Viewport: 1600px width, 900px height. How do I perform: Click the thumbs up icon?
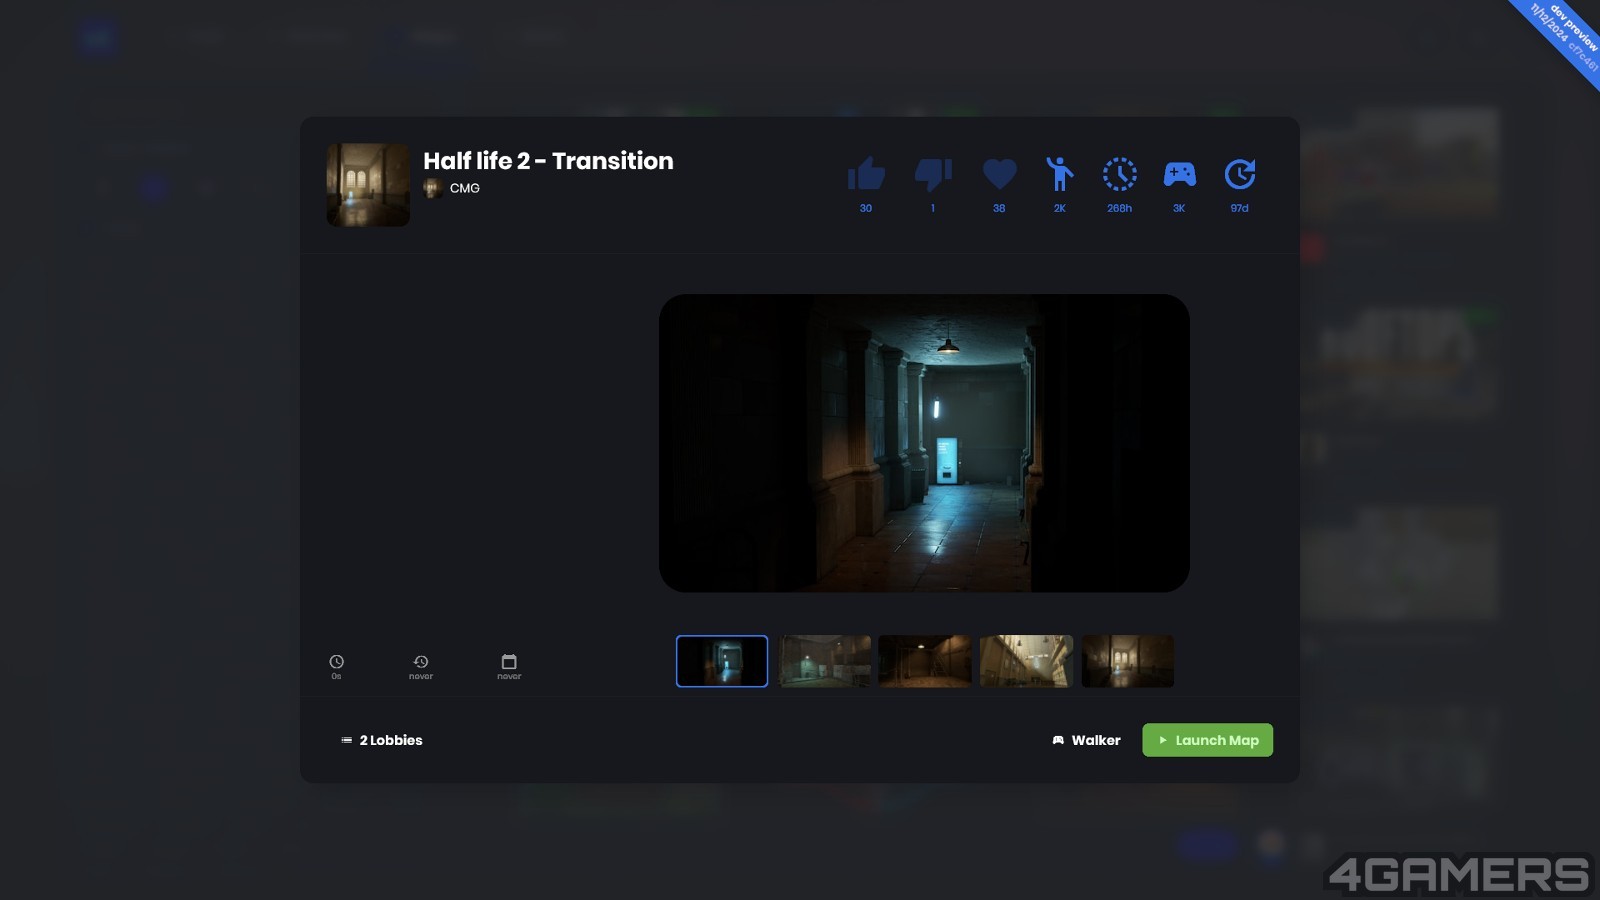pyautogui.click(x=866, y=174)
